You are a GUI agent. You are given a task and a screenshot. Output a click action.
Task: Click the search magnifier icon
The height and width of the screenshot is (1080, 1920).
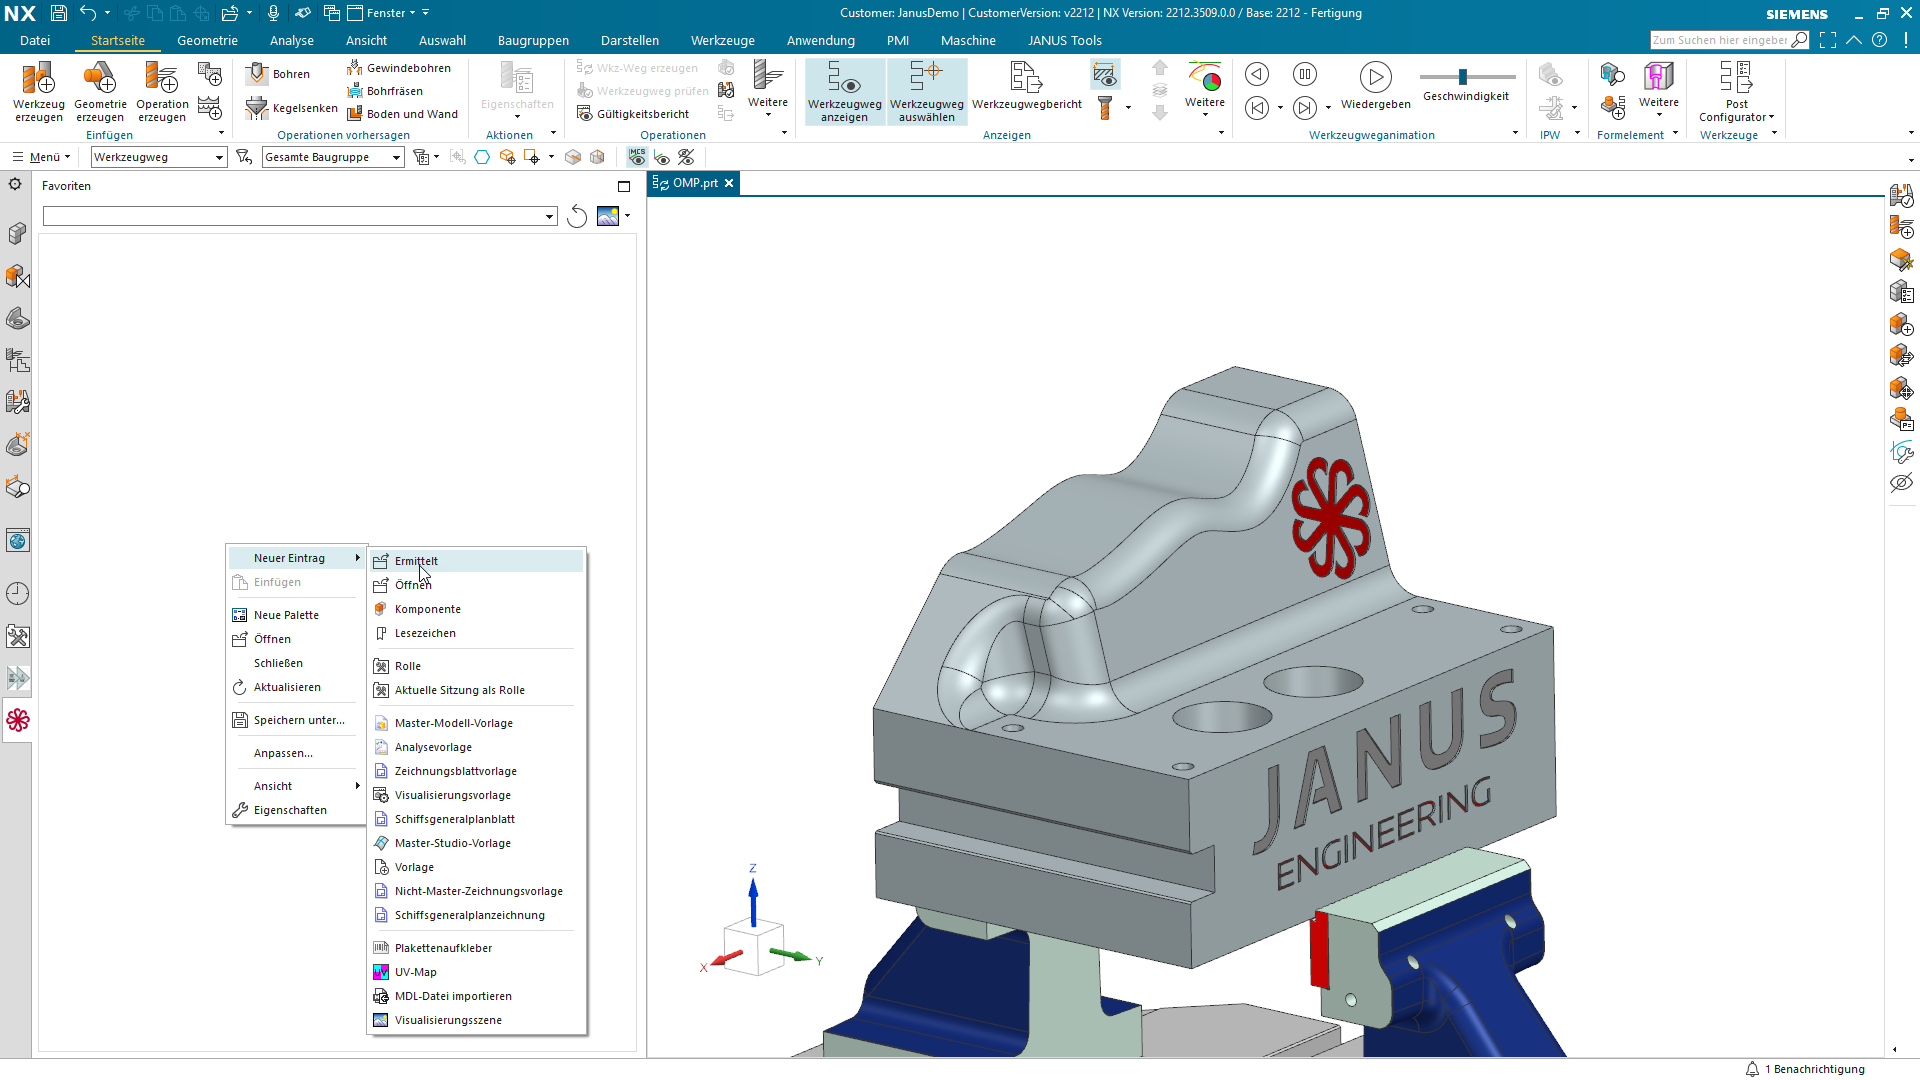tap(1800, 40)
